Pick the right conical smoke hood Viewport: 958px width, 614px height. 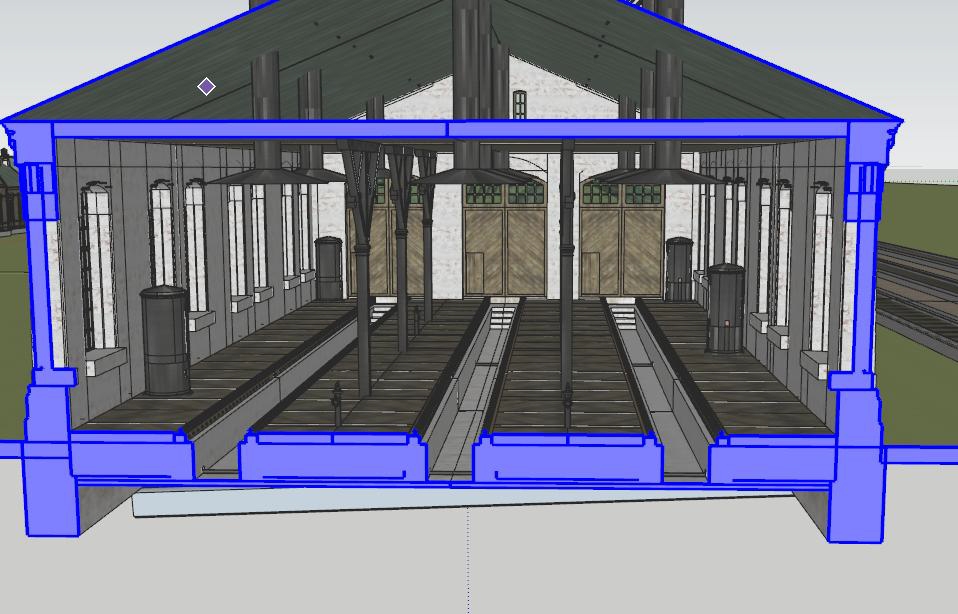[657, 176]
